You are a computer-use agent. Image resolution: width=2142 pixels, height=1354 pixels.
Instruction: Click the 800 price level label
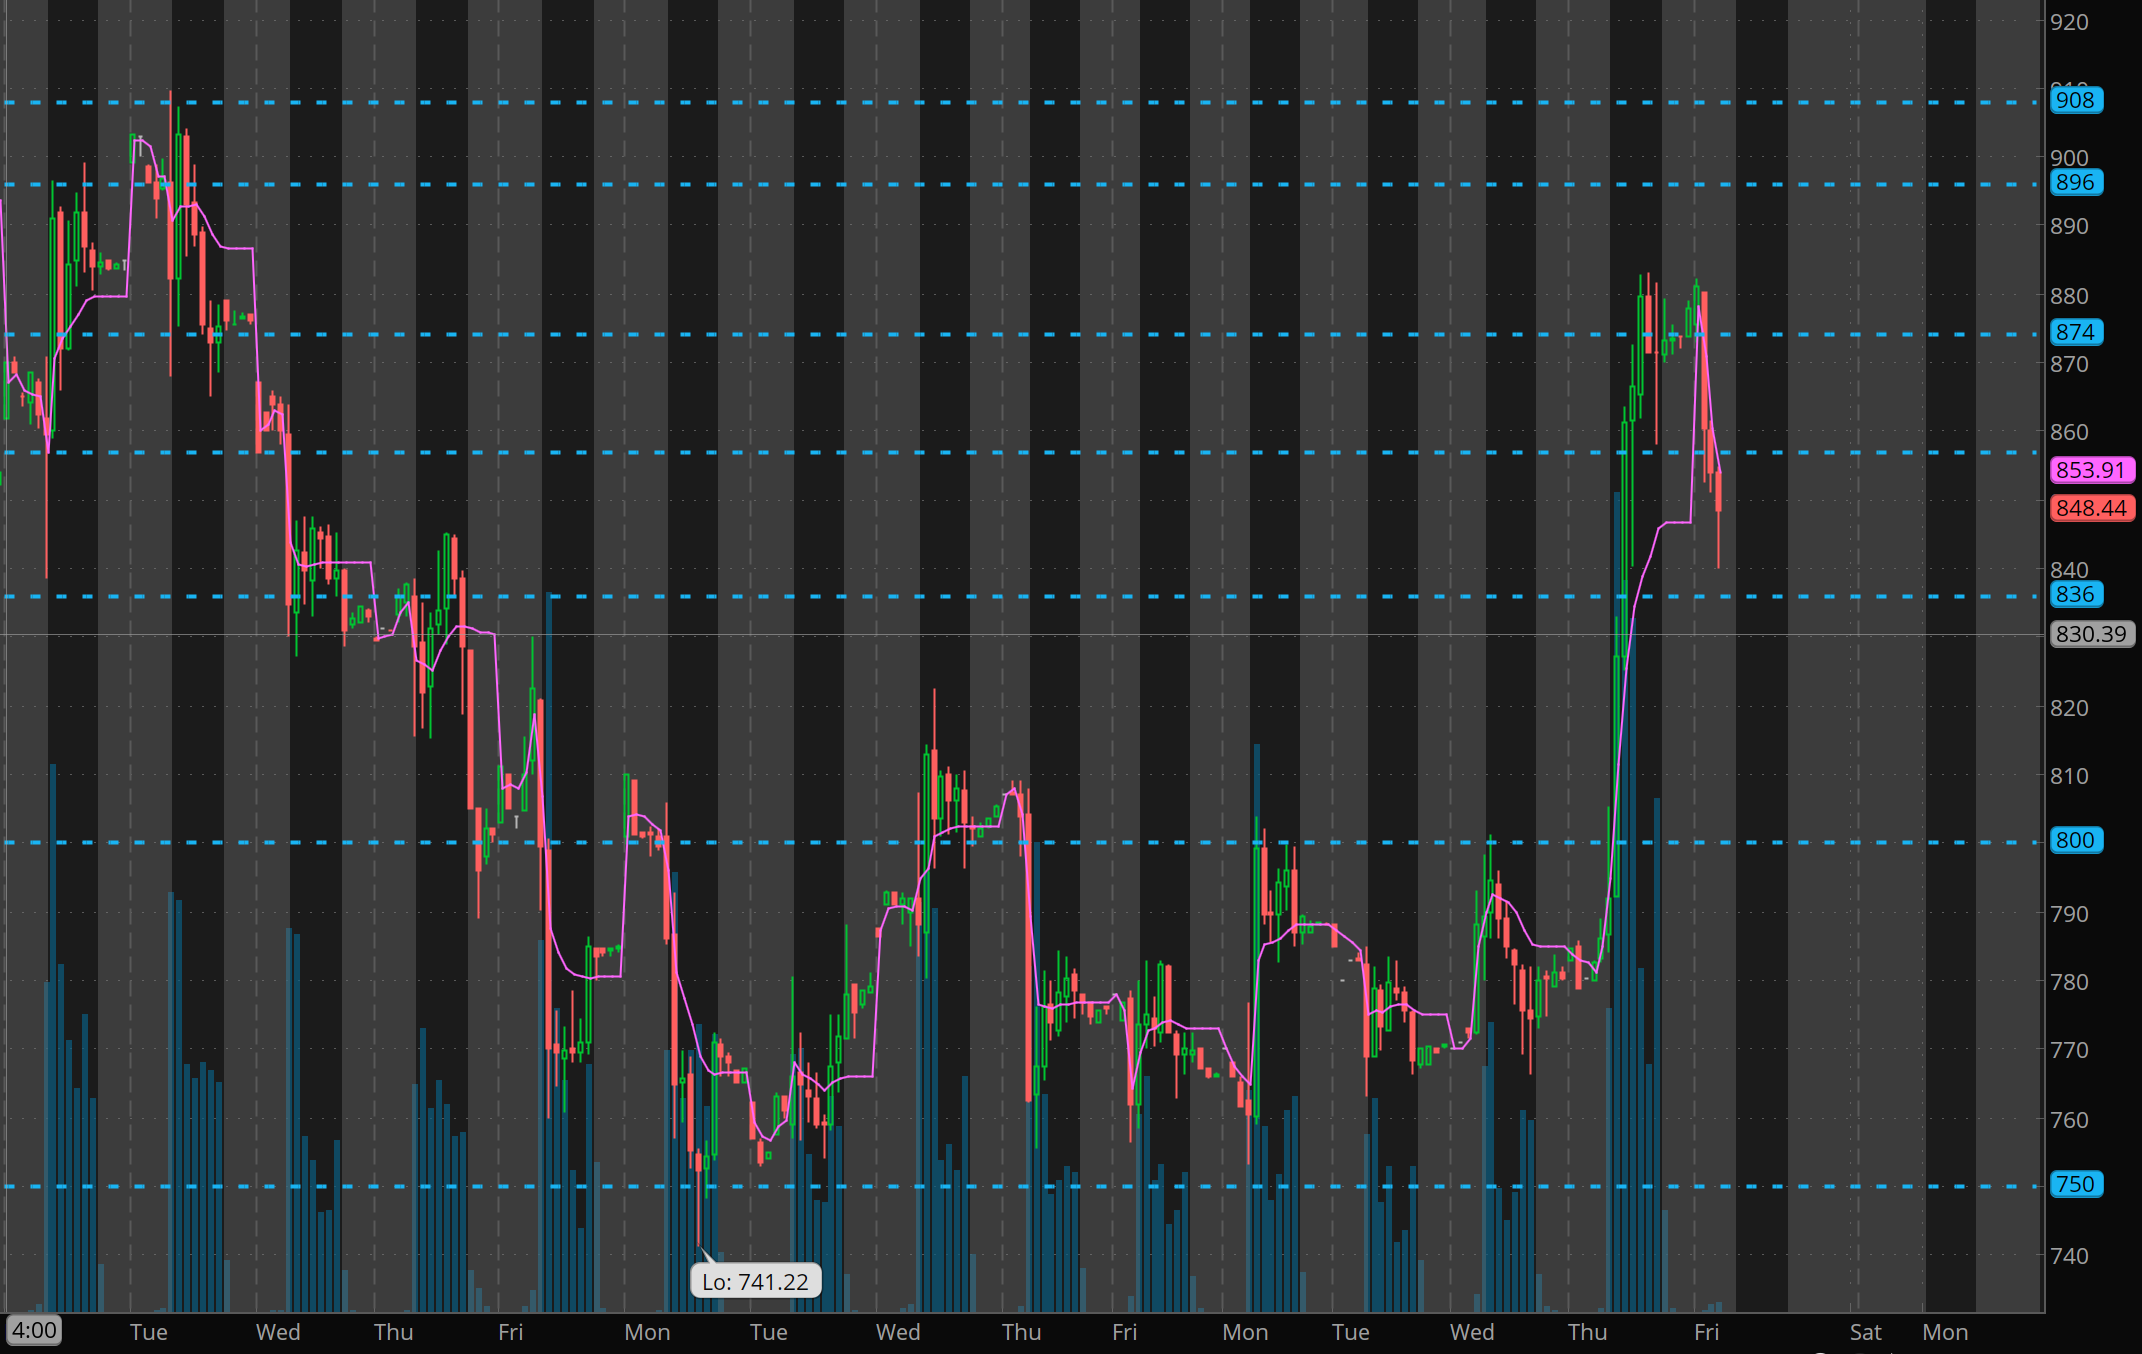pyautogui.click(x=2075, y=841)
